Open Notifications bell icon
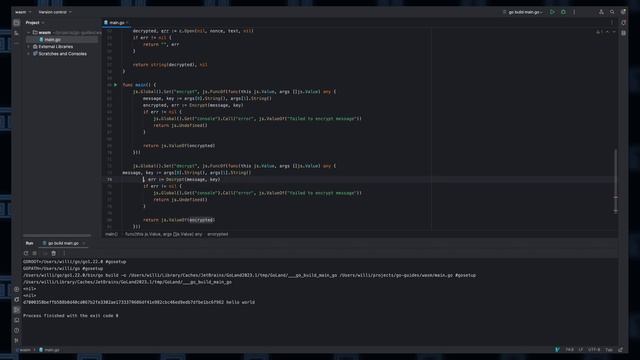The image size is (640, 360). point(623,23)
